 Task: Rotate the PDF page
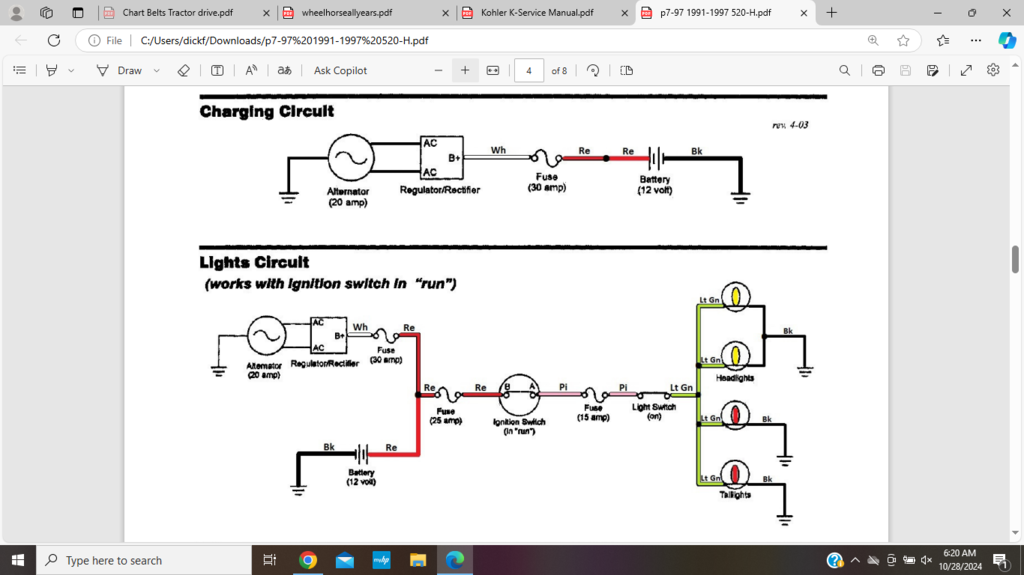[x=593, y=70]
